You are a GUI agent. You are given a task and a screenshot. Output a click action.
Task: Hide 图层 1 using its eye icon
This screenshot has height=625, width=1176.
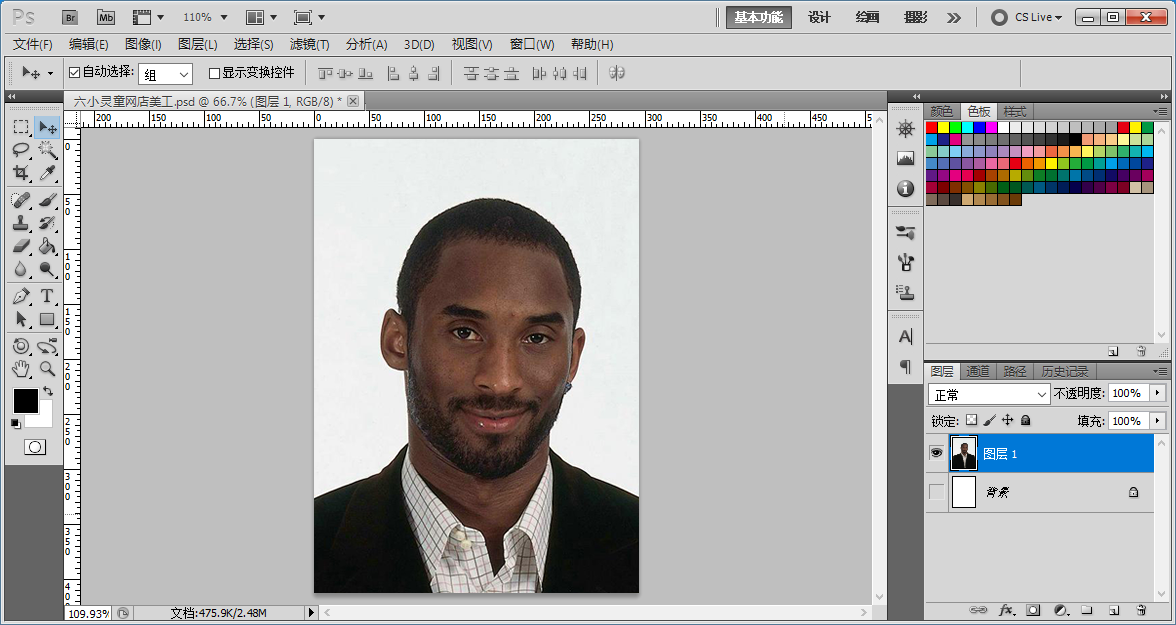click(x=936, y=453)
